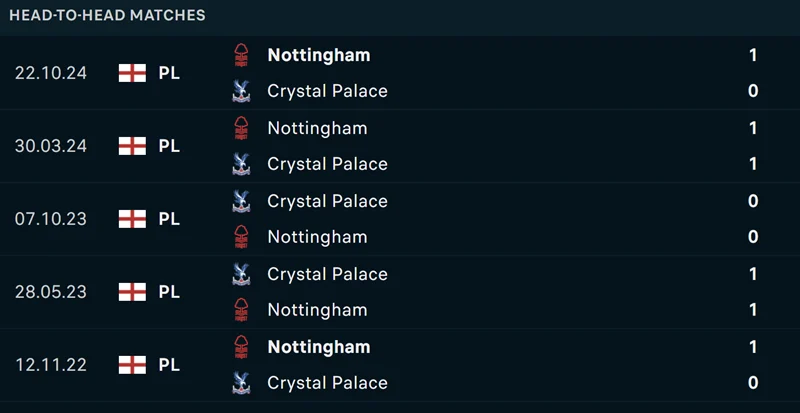The image size is (800, 413).
Task: Click Crystal Palace's score in 12.11.22 match
Action: (753, 383)
